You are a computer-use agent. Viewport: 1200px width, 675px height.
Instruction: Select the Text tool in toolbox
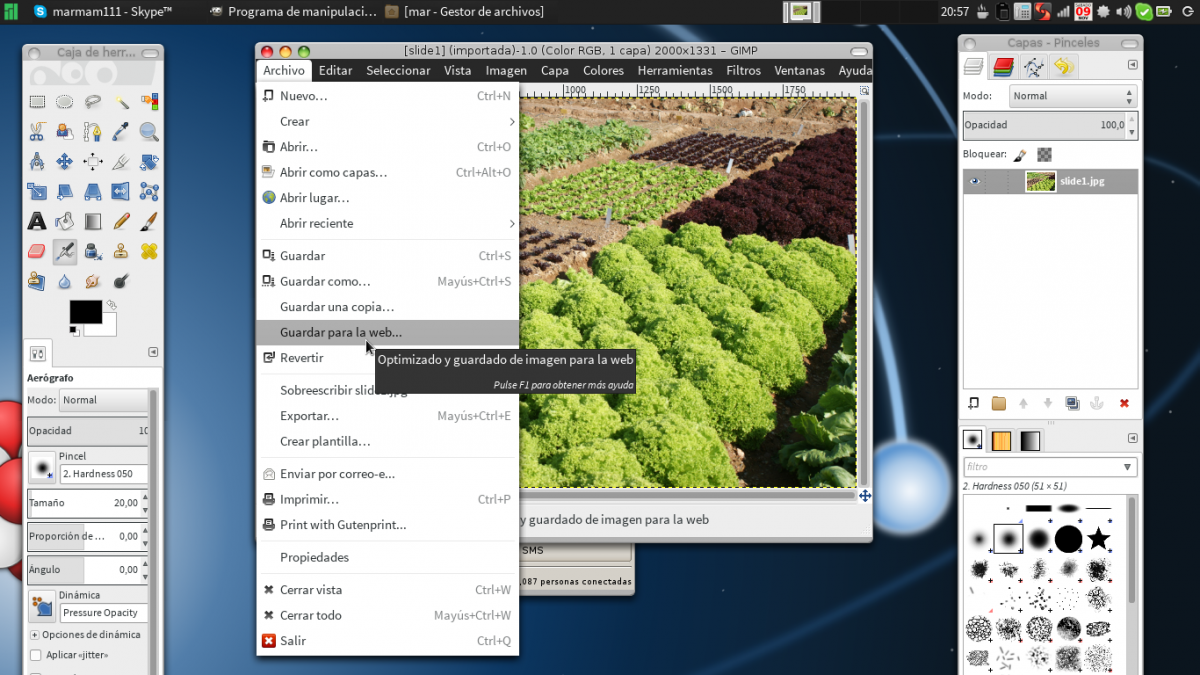[37, 221]
